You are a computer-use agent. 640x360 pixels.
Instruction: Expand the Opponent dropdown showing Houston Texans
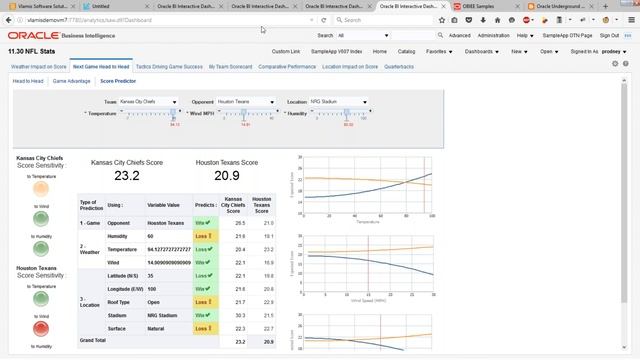point(272,102)
